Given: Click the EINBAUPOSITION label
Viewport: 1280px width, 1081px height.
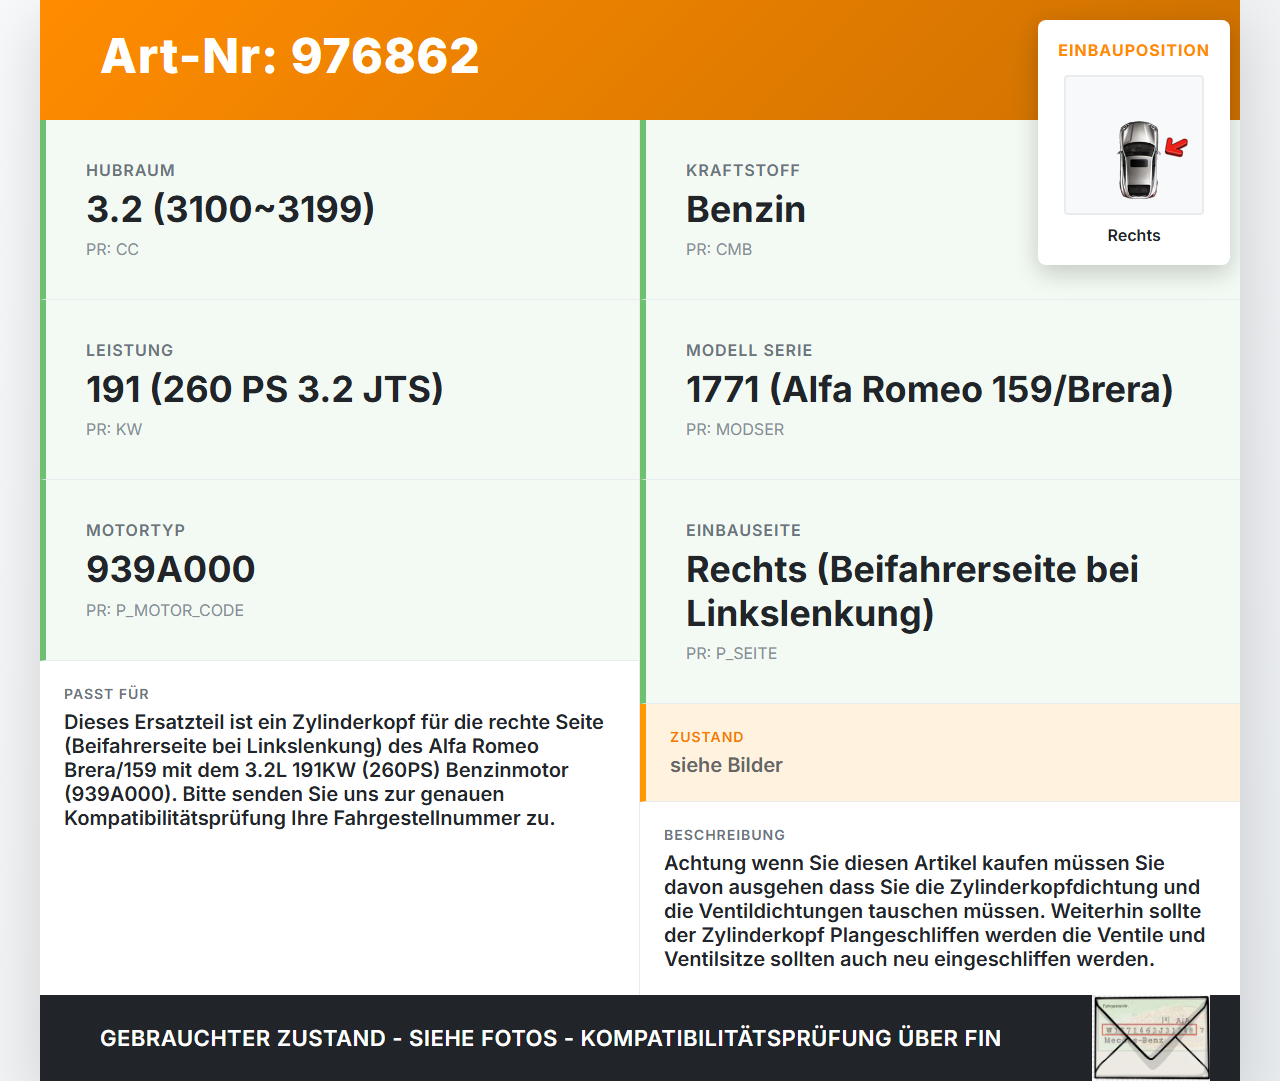Looking at the screenshot, I should [x=1134, y=50].
